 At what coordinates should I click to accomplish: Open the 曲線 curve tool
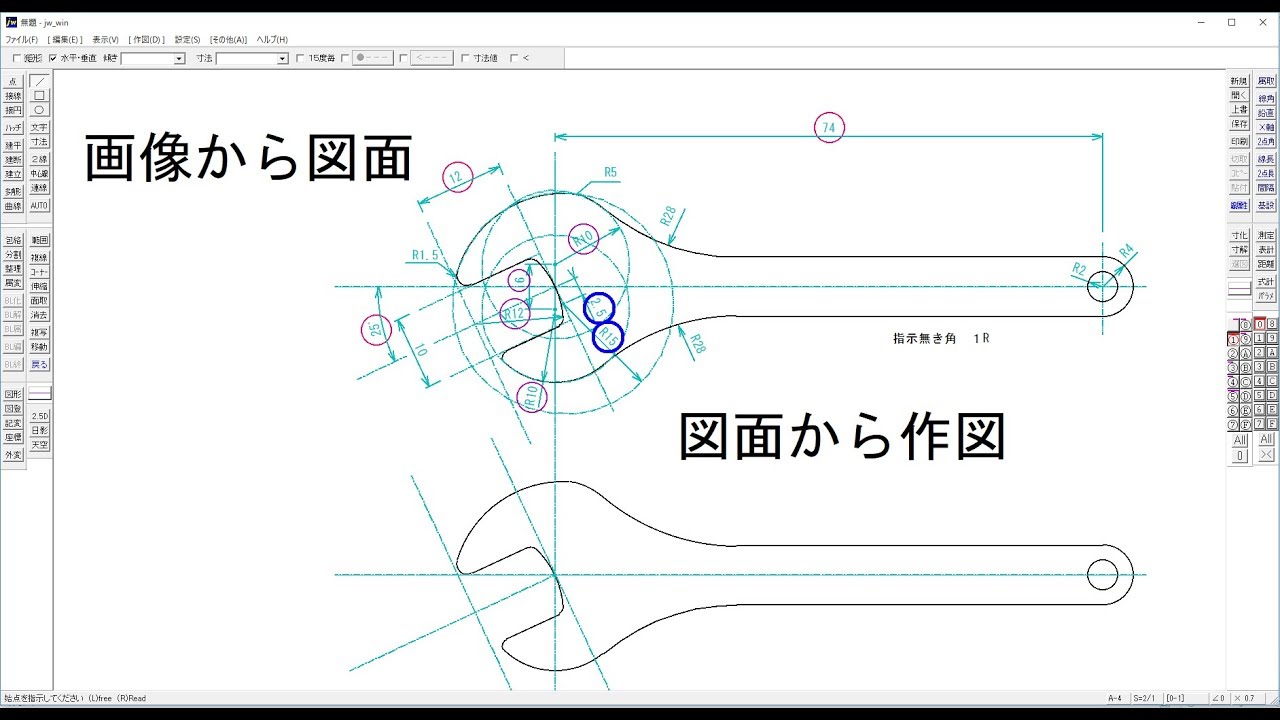13,206
